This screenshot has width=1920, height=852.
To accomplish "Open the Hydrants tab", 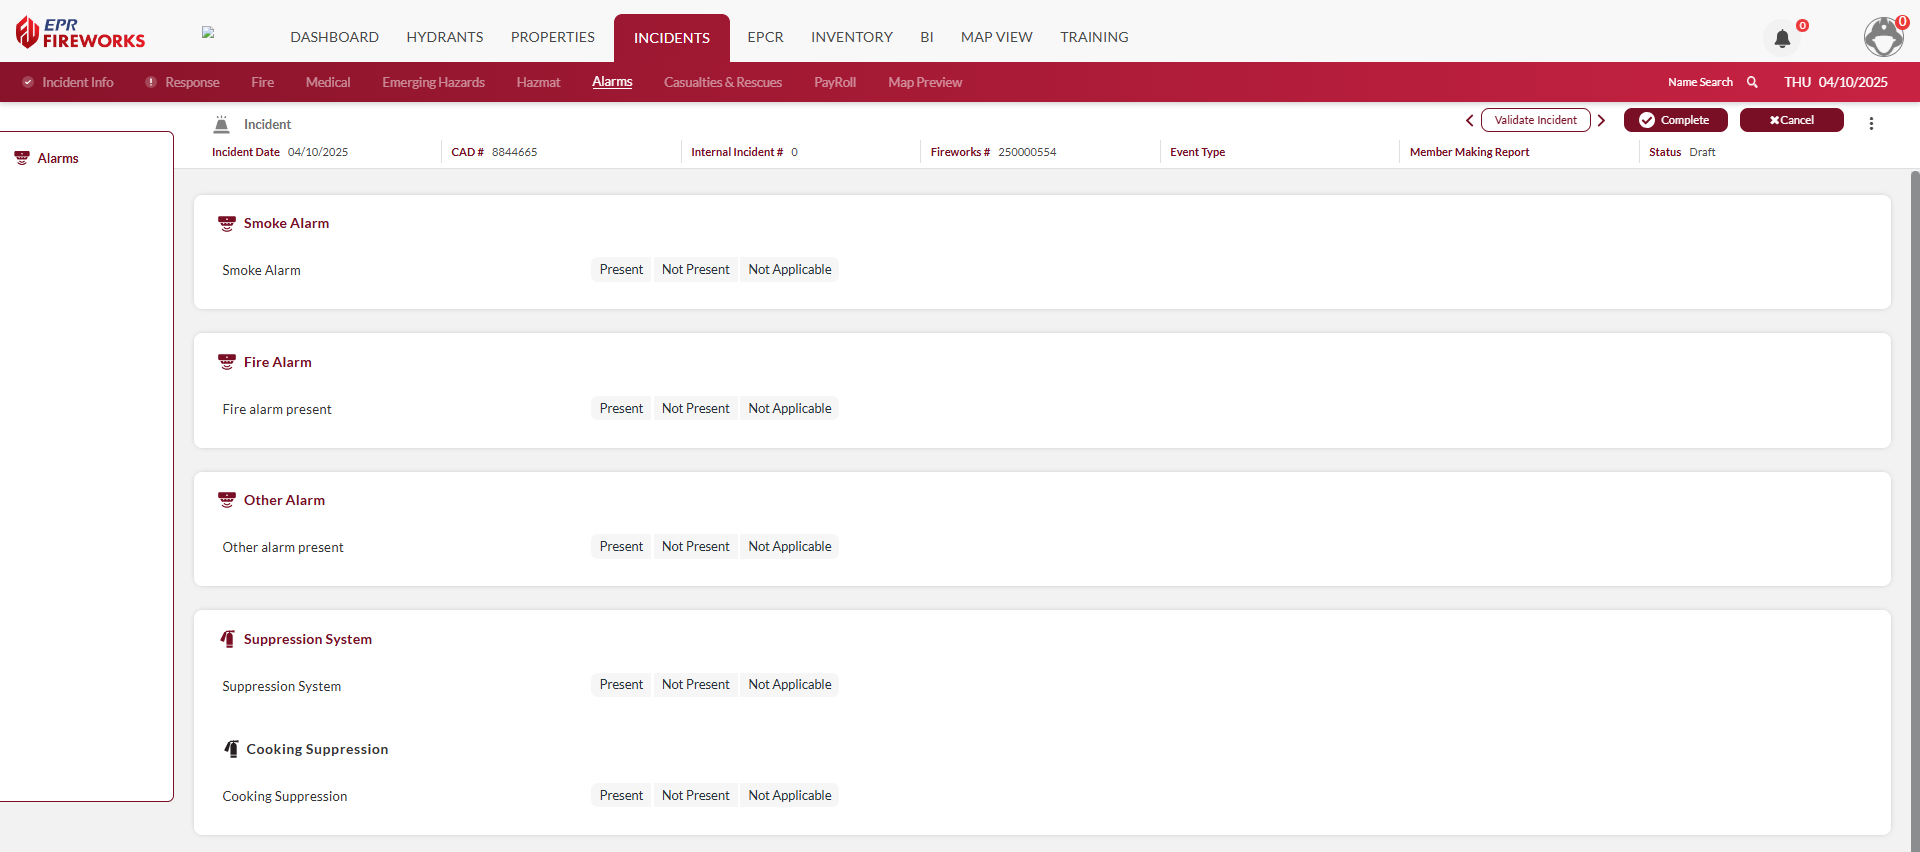I will coord(444,37).
